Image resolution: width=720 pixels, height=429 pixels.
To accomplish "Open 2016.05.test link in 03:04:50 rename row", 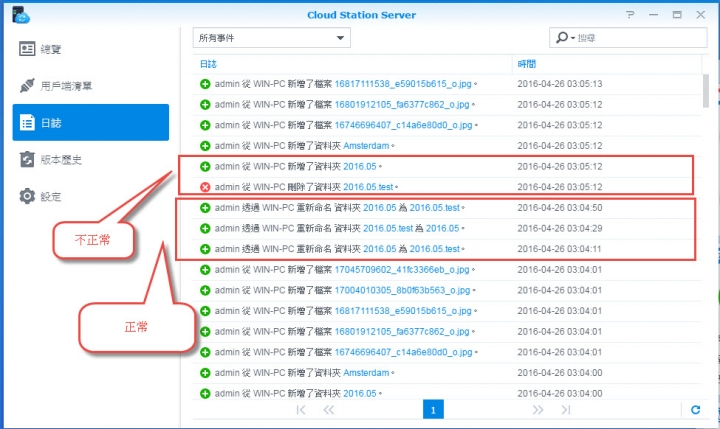I will pyautogui.click(x=434, y=208).
